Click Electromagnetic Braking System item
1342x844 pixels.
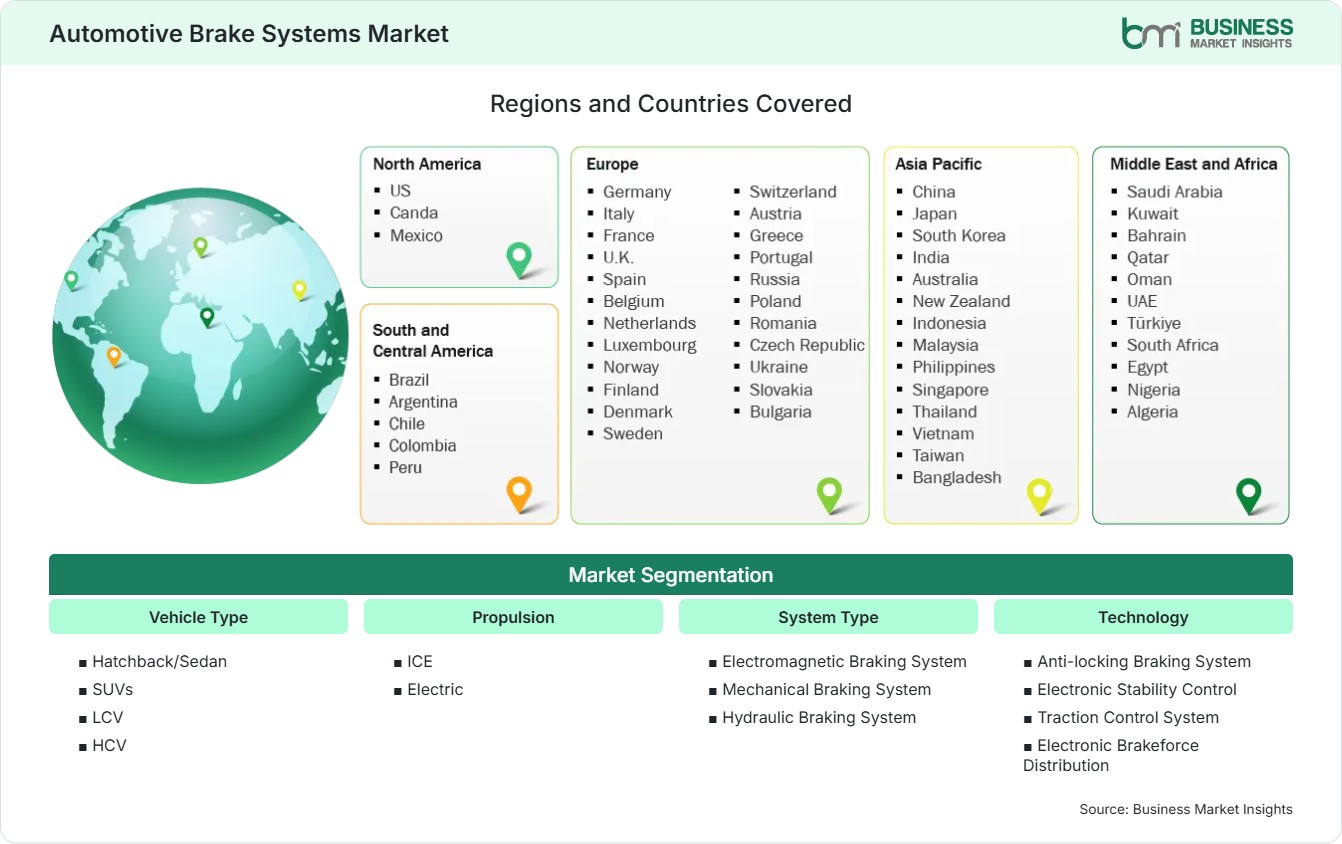(844, 661)
